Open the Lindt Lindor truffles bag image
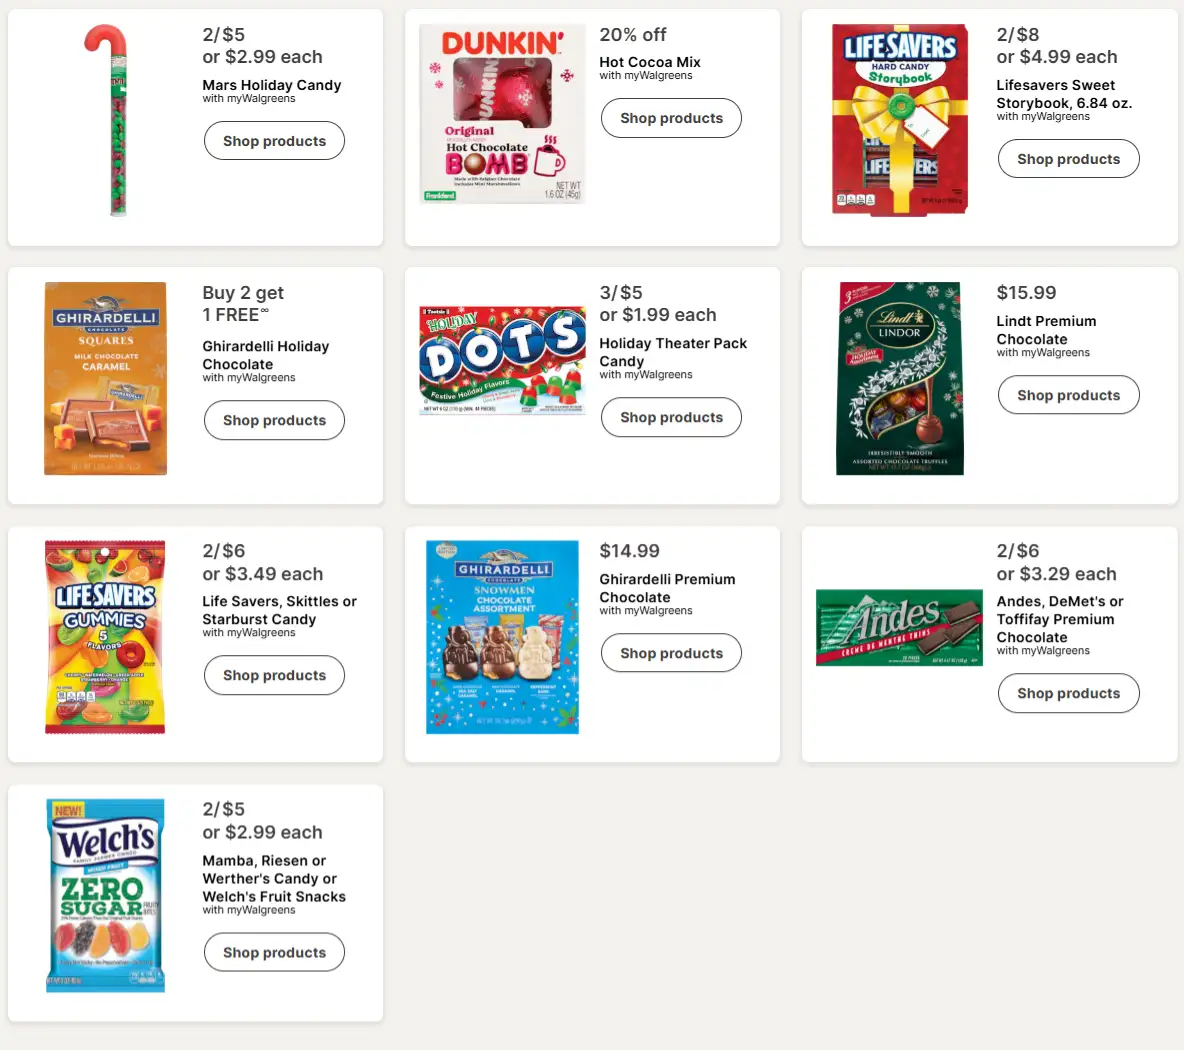This screenshot has width=1184, height=1050. [x=900, y=378]
